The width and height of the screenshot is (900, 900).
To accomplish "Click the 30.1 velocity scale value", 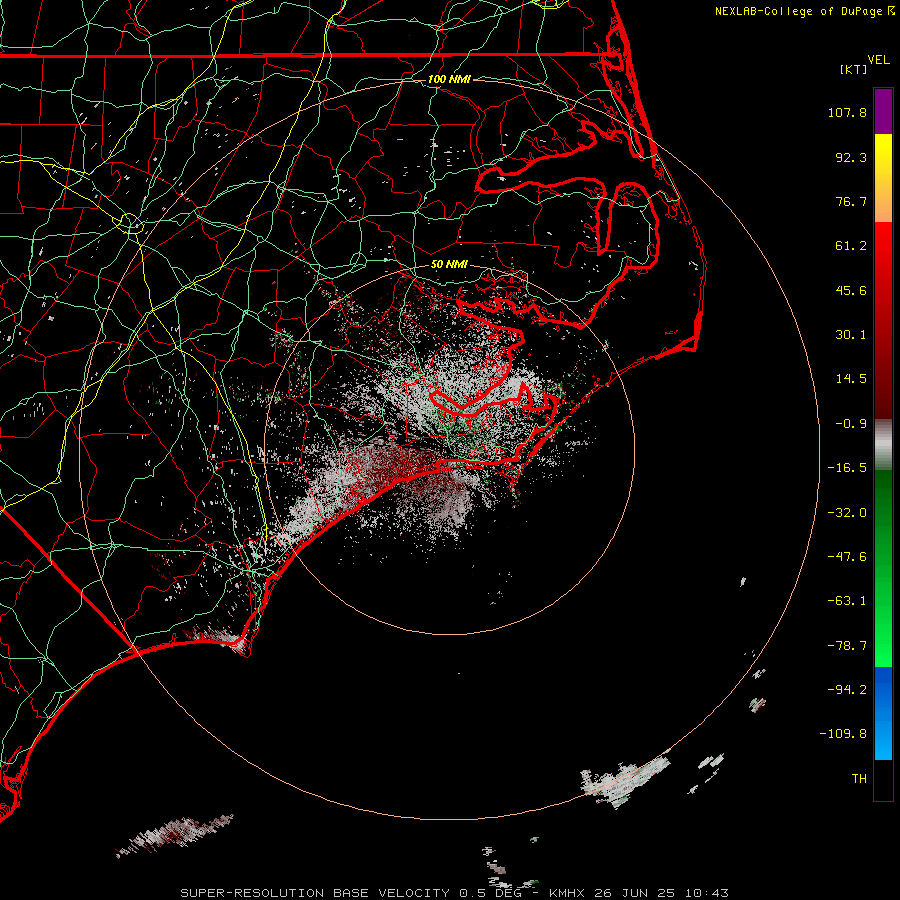I will tap(851, 335).
